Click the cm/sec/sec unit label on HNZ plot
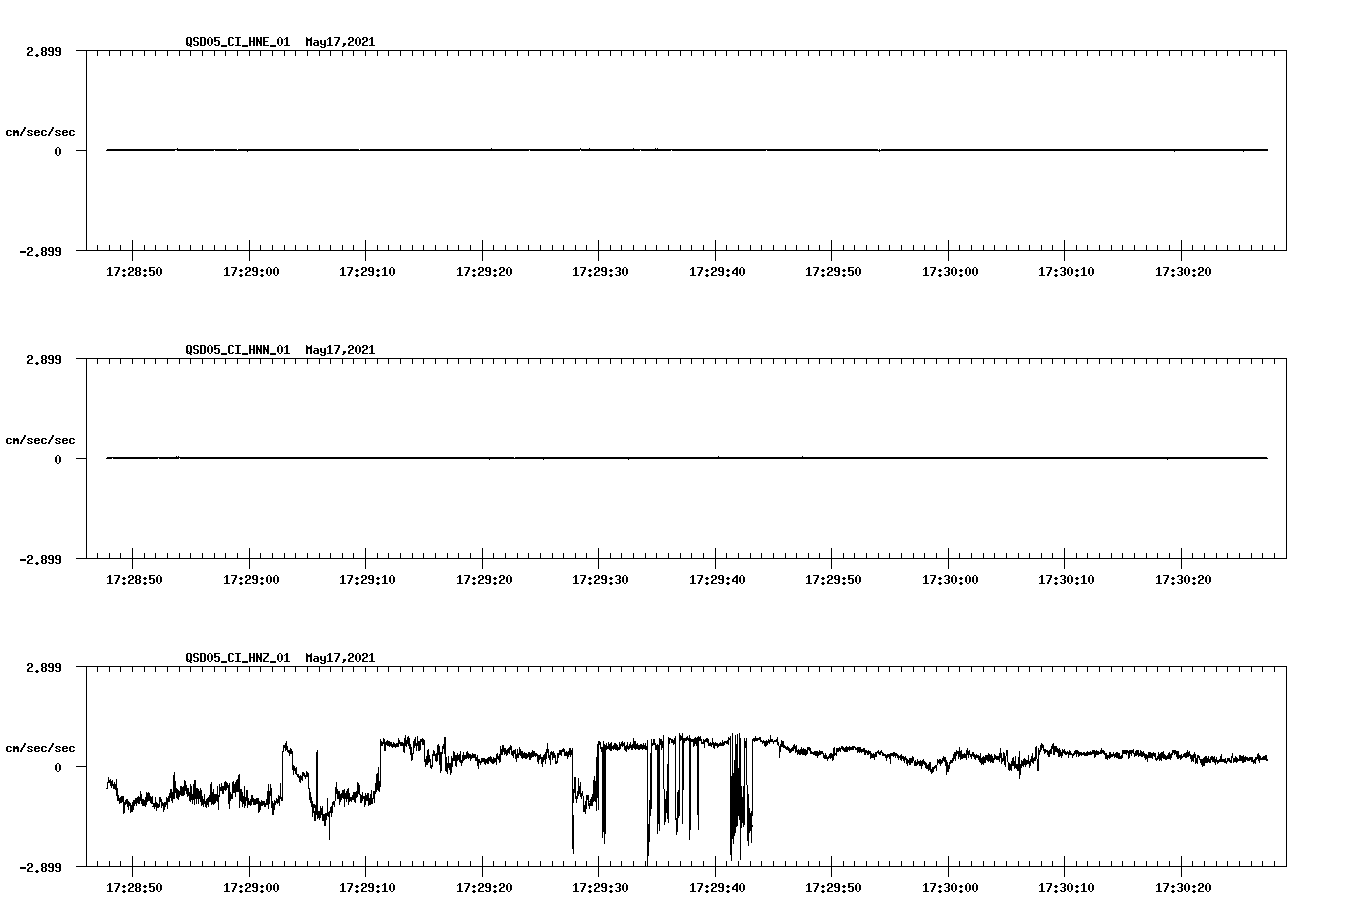The image size is (1358, 924). (41, 746)
